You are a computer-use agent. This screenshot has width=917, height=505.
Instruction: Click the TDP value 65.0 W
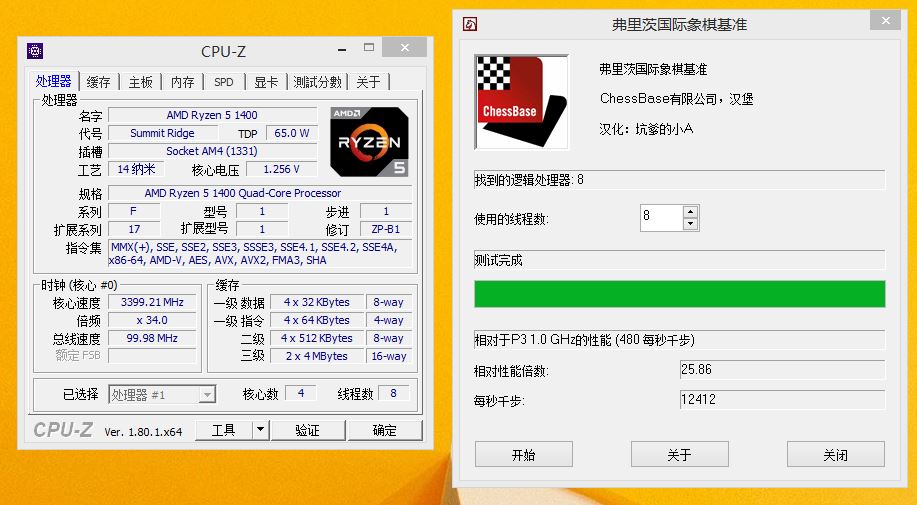(291, 133)
